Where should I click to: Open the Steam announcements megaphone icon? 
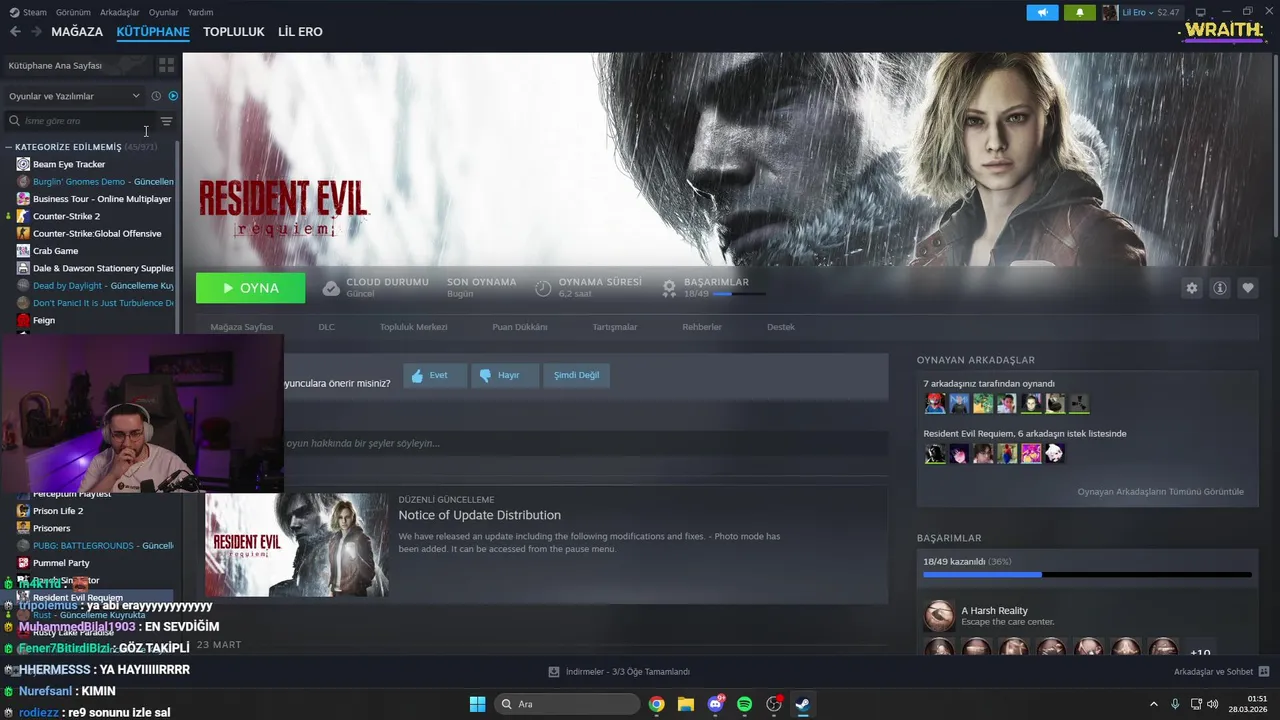pos(1042,12)
